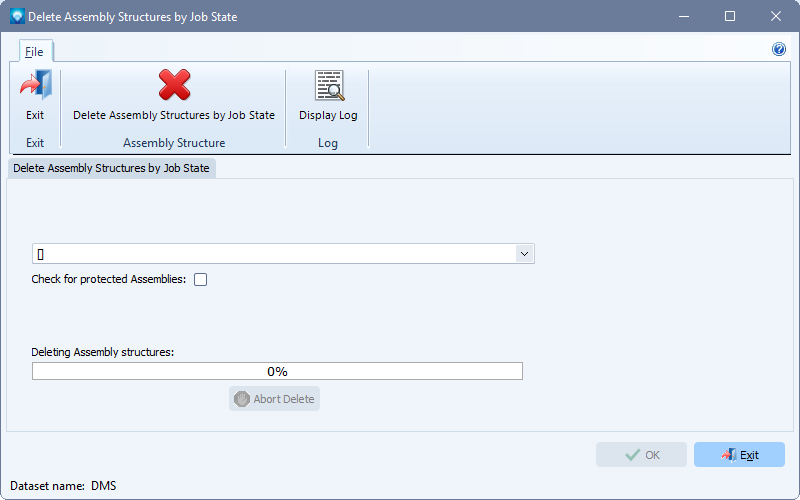Viewport: 800px width, 500px height.
Task: Click the Display Log label text
Action: [x=328, y=115]
